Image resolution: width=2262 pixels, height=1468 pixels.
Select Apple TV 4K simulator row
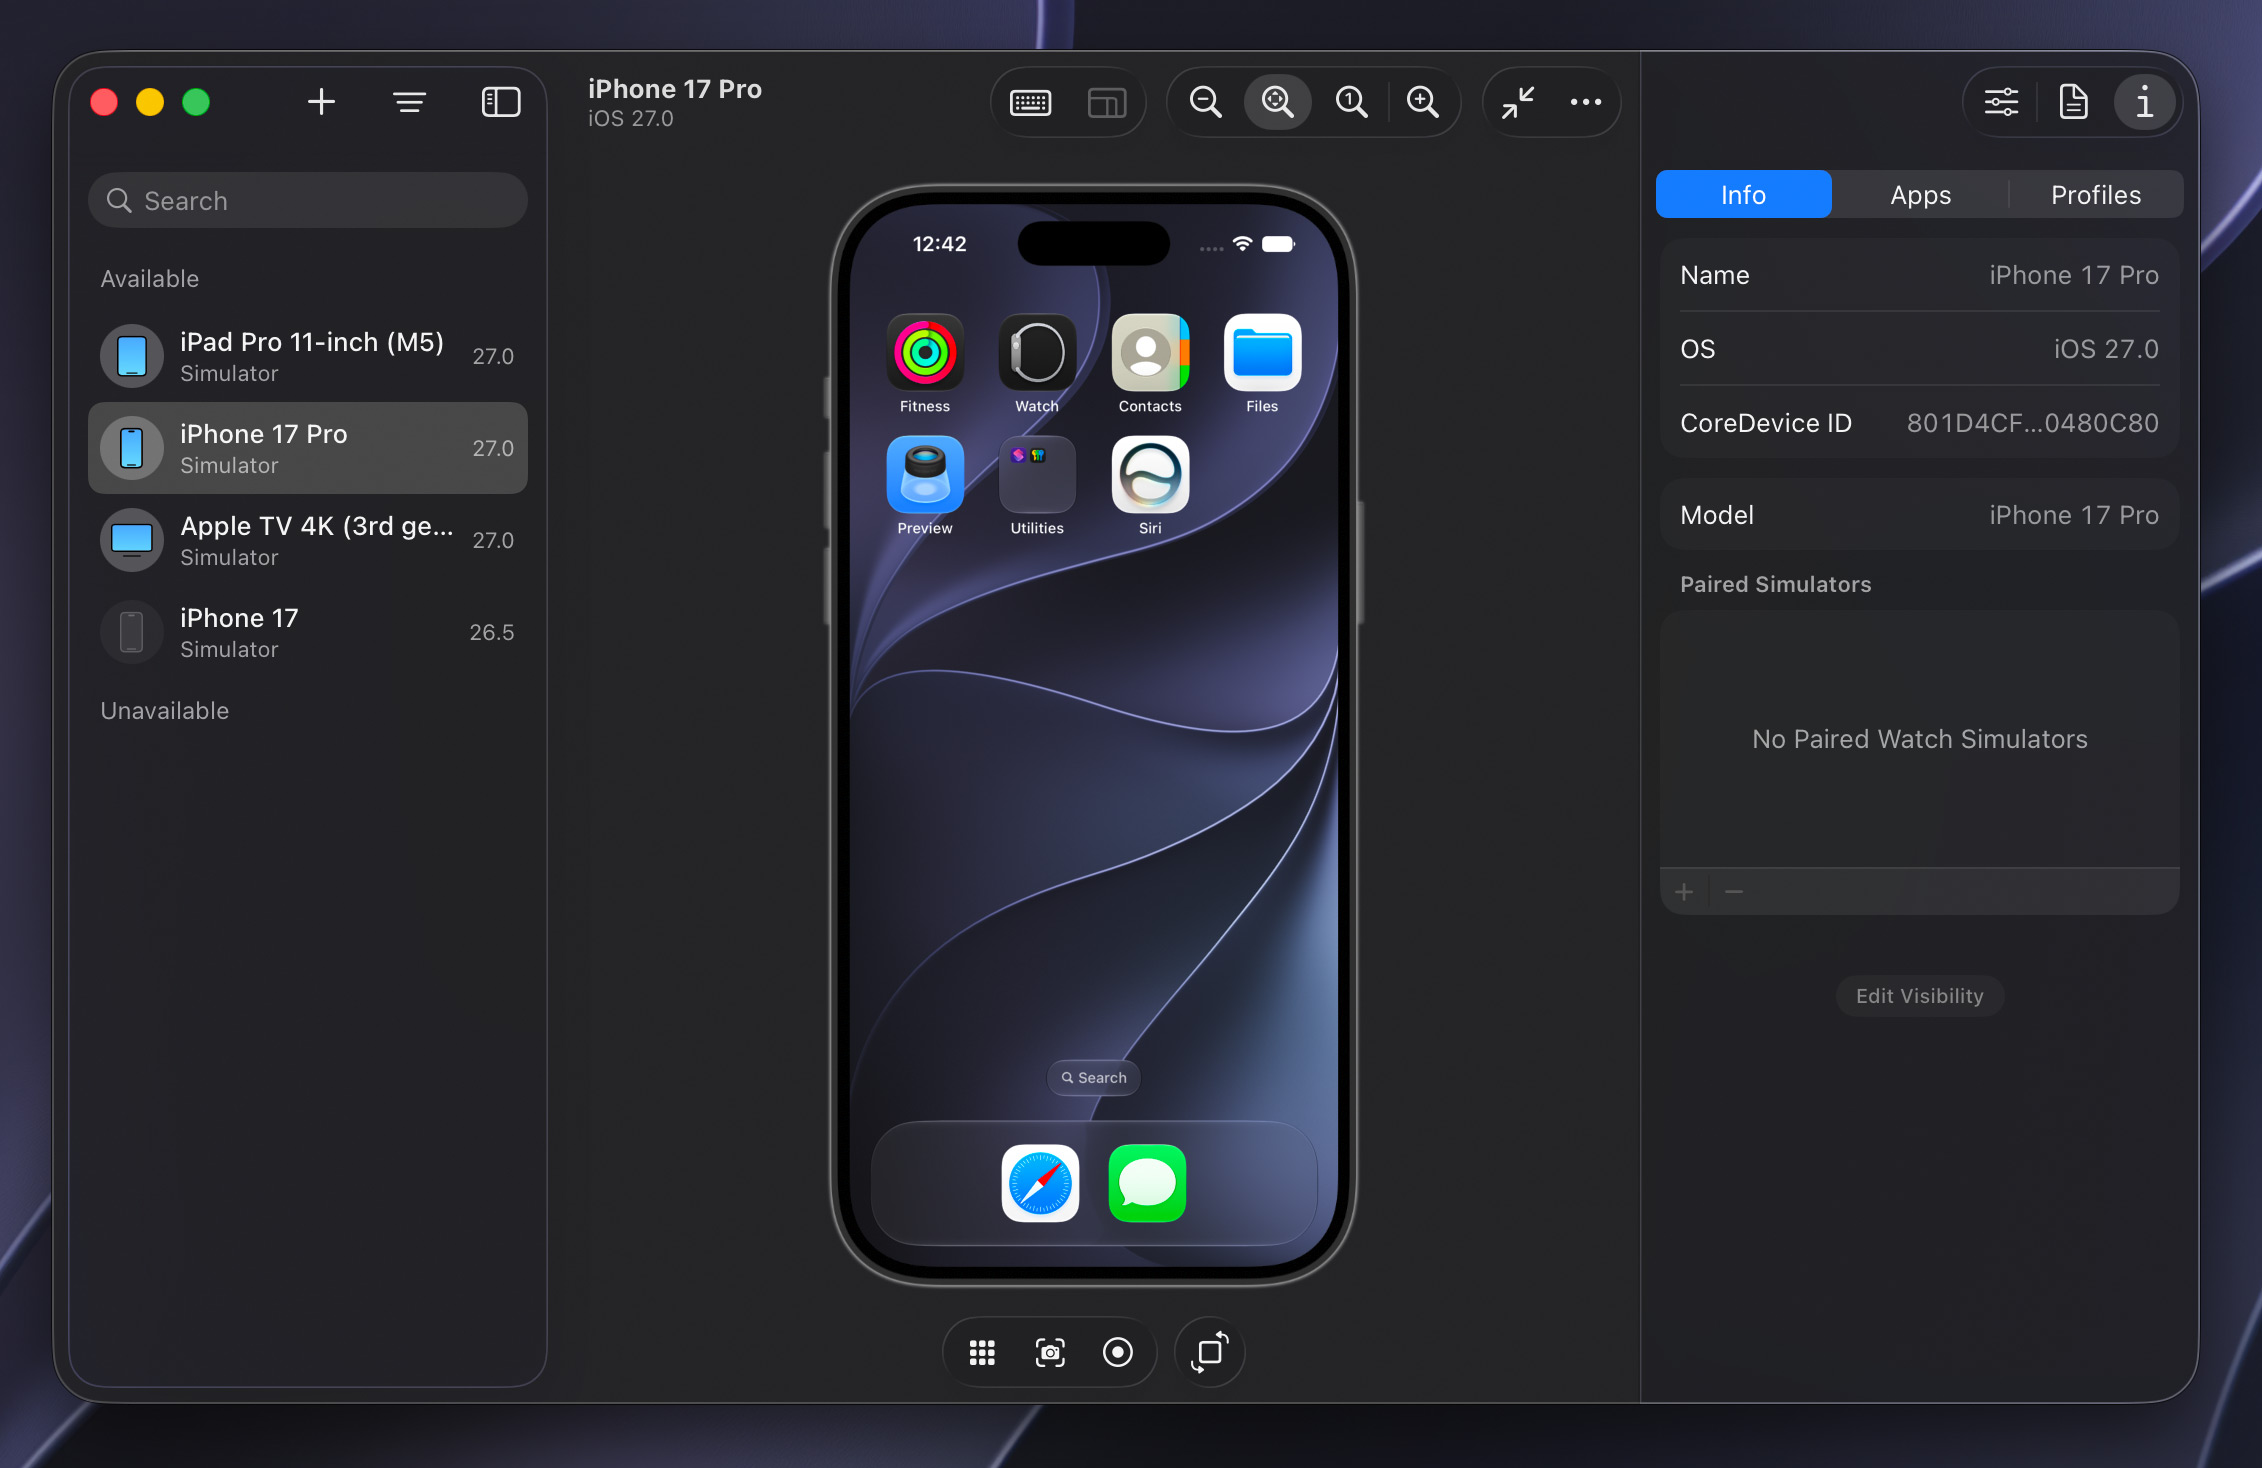pyautogui.click(x=308, y=540)
